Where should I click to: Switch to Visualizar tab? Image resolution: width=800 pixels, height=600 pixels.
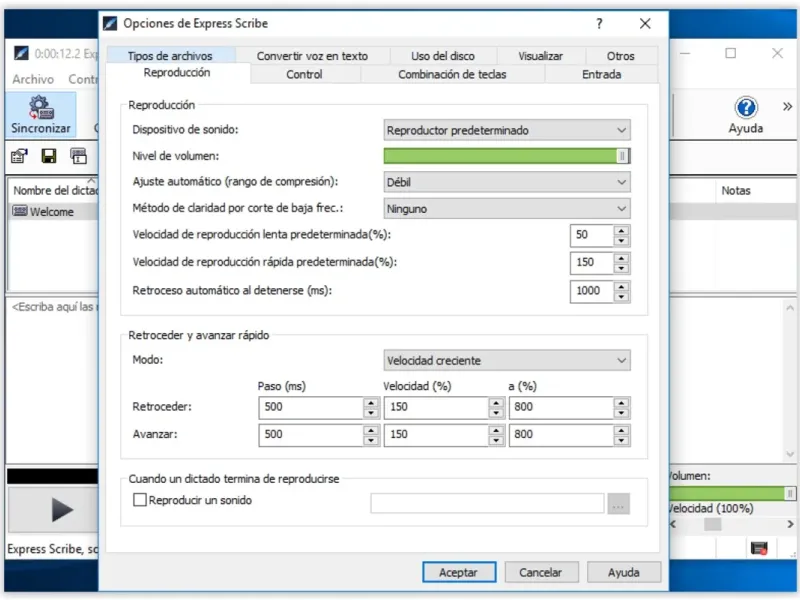click(x=540, y=56)
